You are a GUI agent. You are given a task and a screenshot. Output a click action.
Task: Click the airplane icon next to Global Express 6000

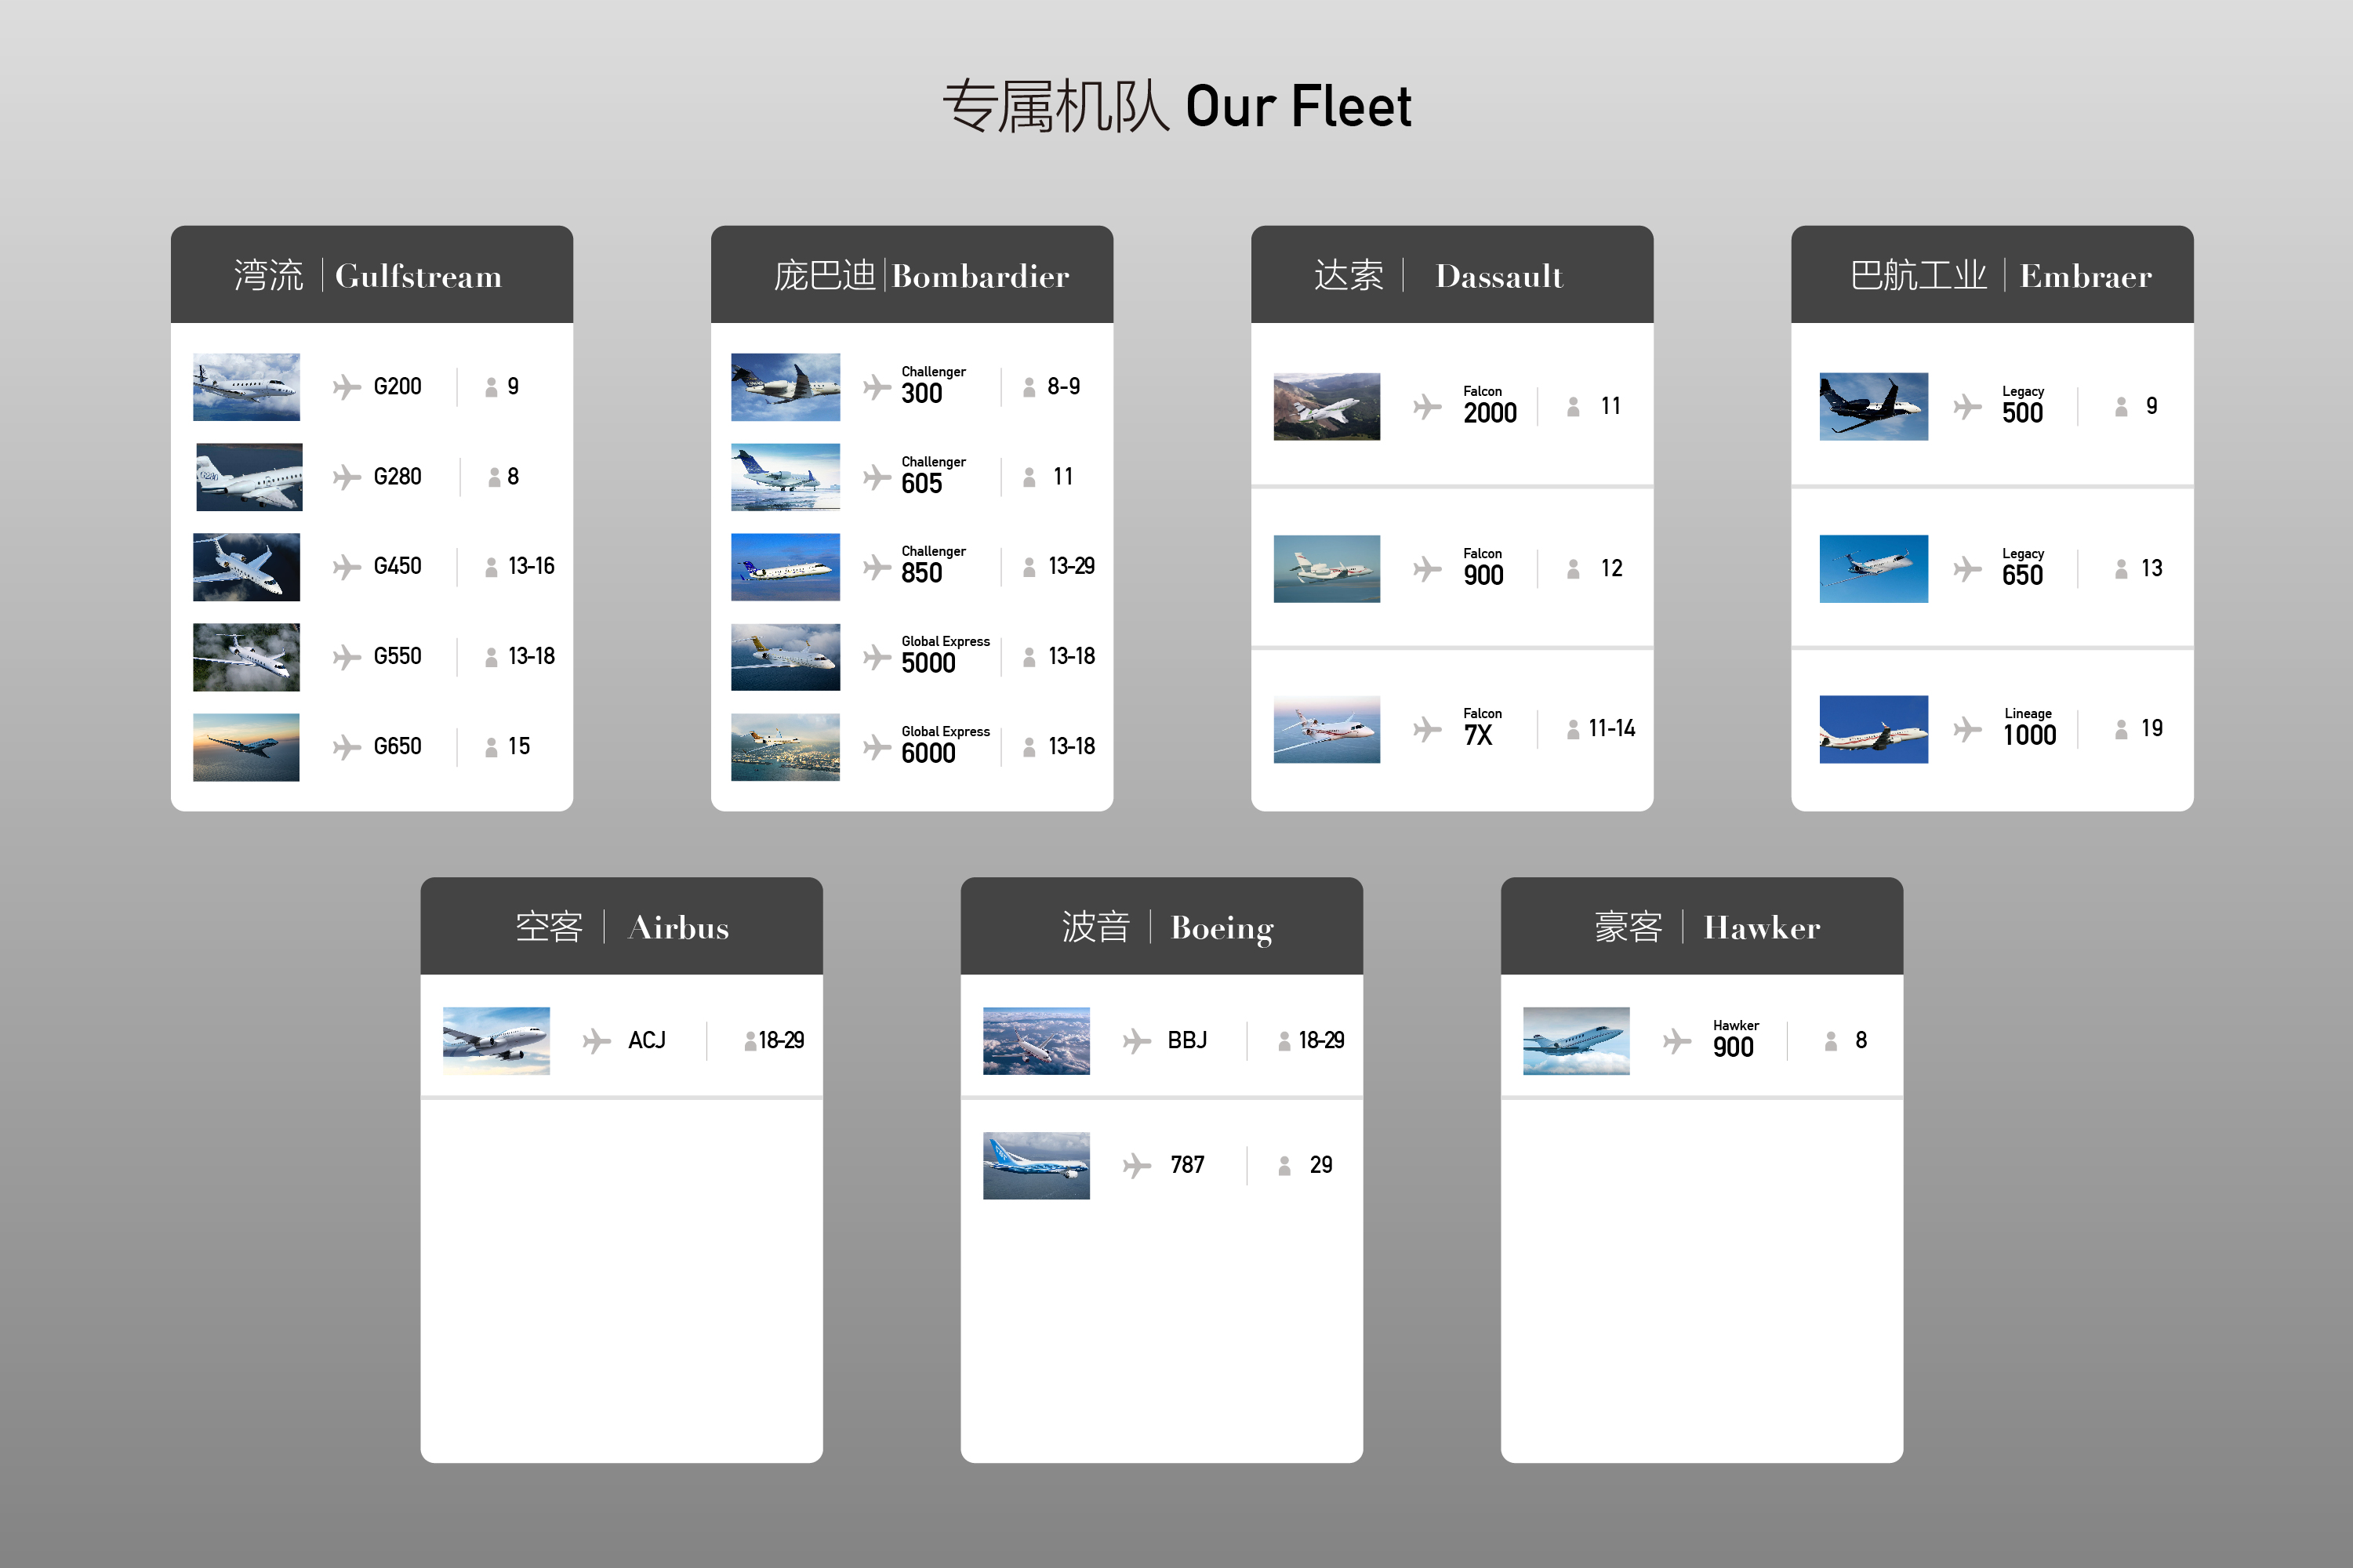[876, 747]
